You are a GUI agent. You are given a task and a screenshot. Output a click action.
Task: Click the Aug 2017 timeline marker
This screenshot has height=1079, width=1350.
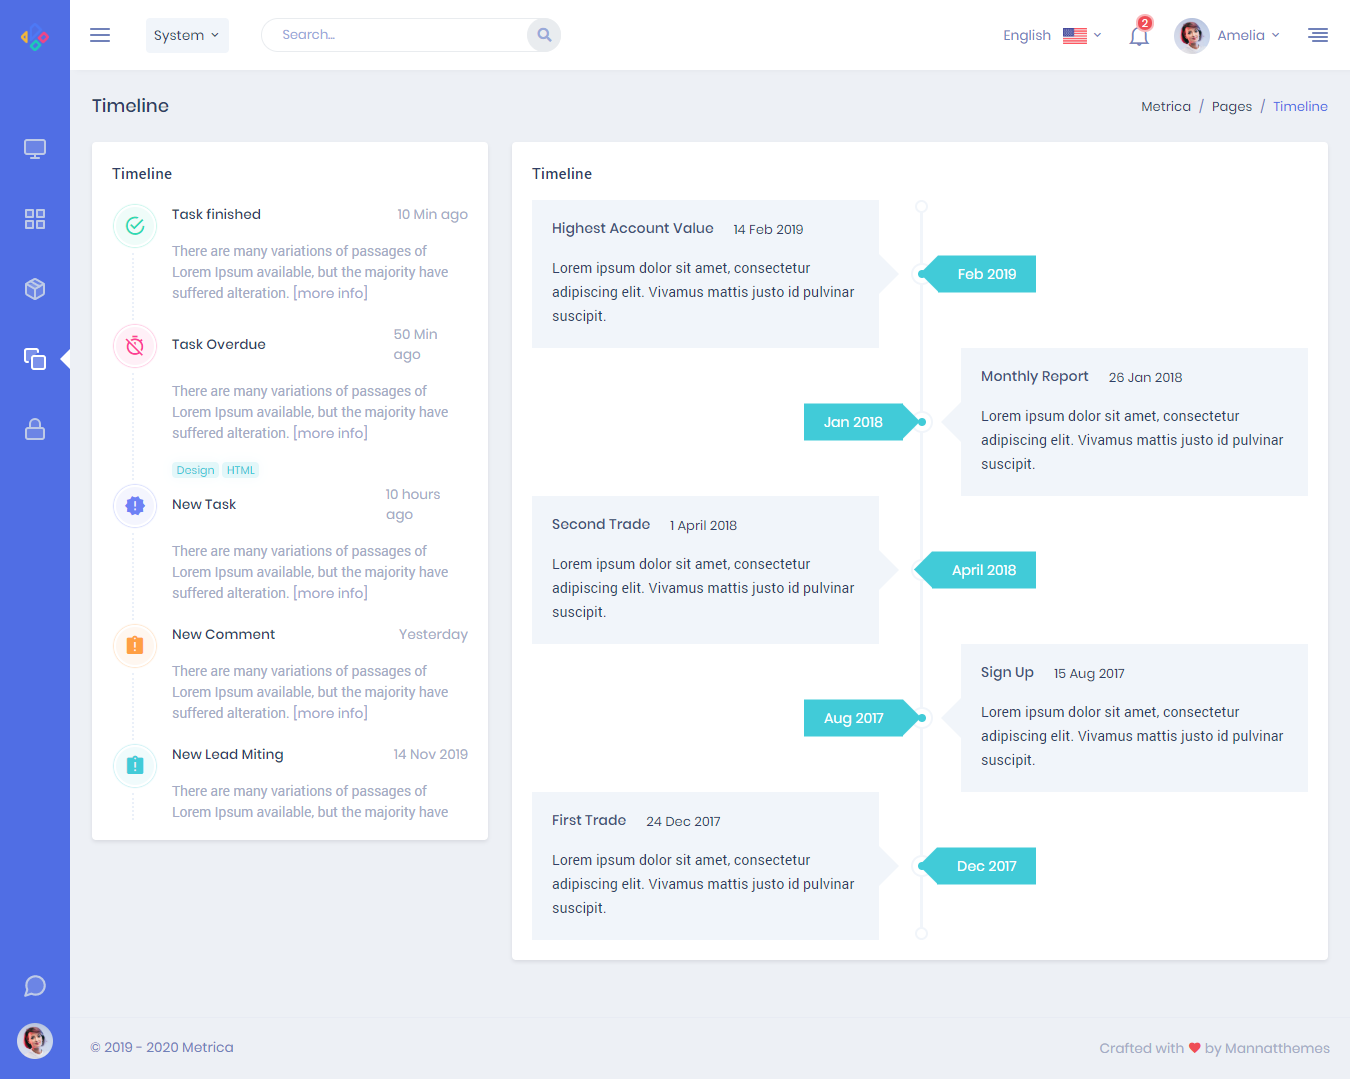[x=854, y=718]
